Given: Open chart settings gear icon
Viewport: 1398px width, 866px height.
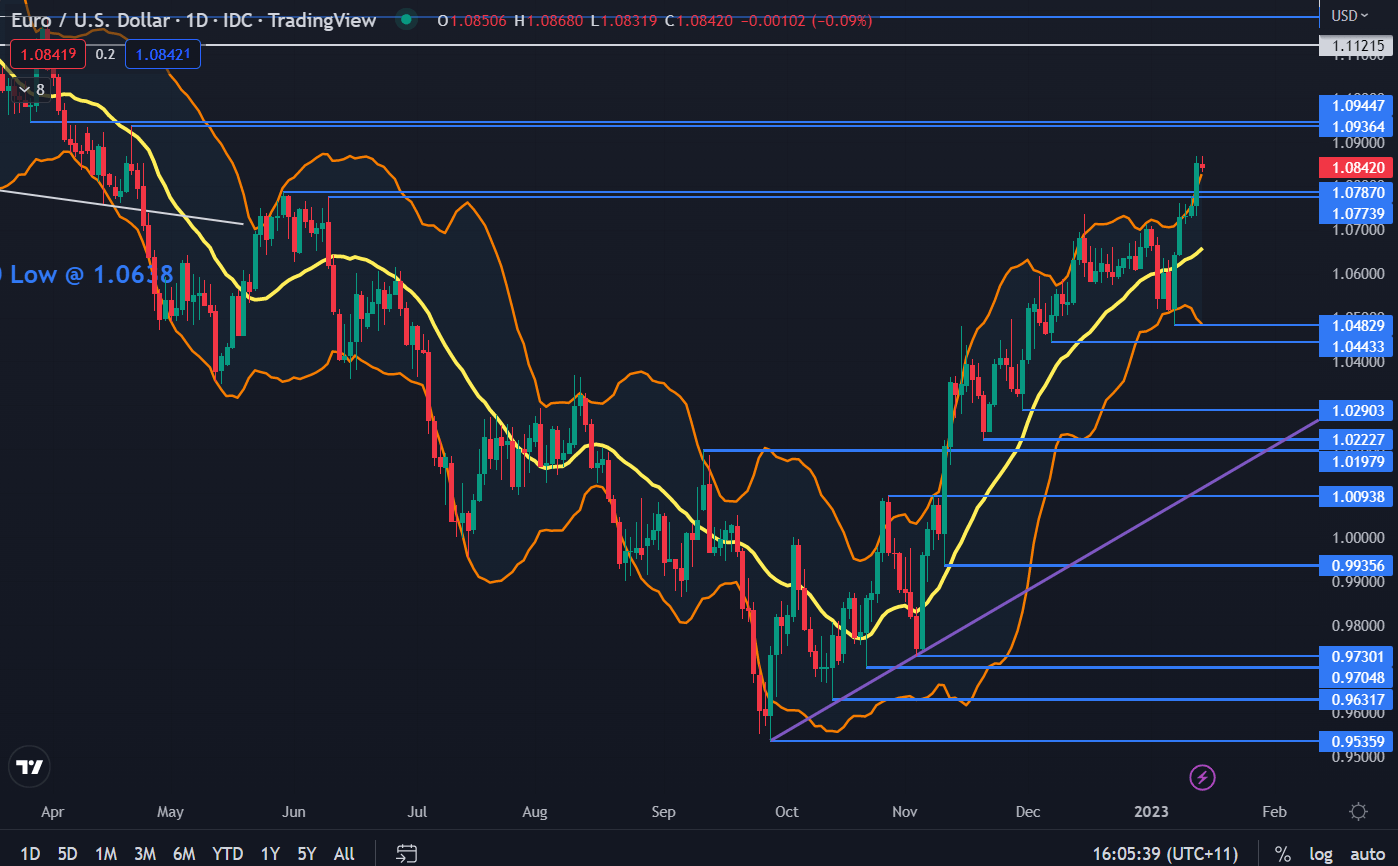Looking at the screenshot, I should pos(1358,811).
